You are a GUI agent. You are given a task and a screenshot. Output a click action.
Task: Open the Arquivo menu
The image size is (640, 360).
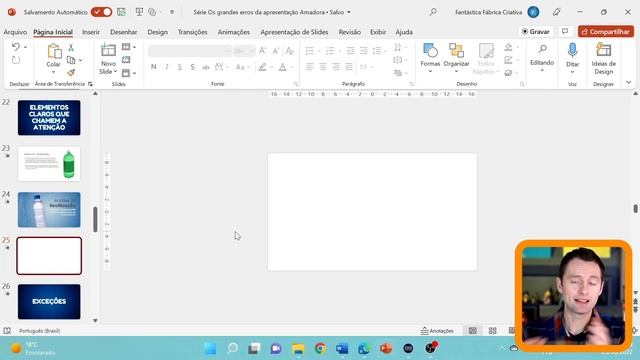coord(15,32)
